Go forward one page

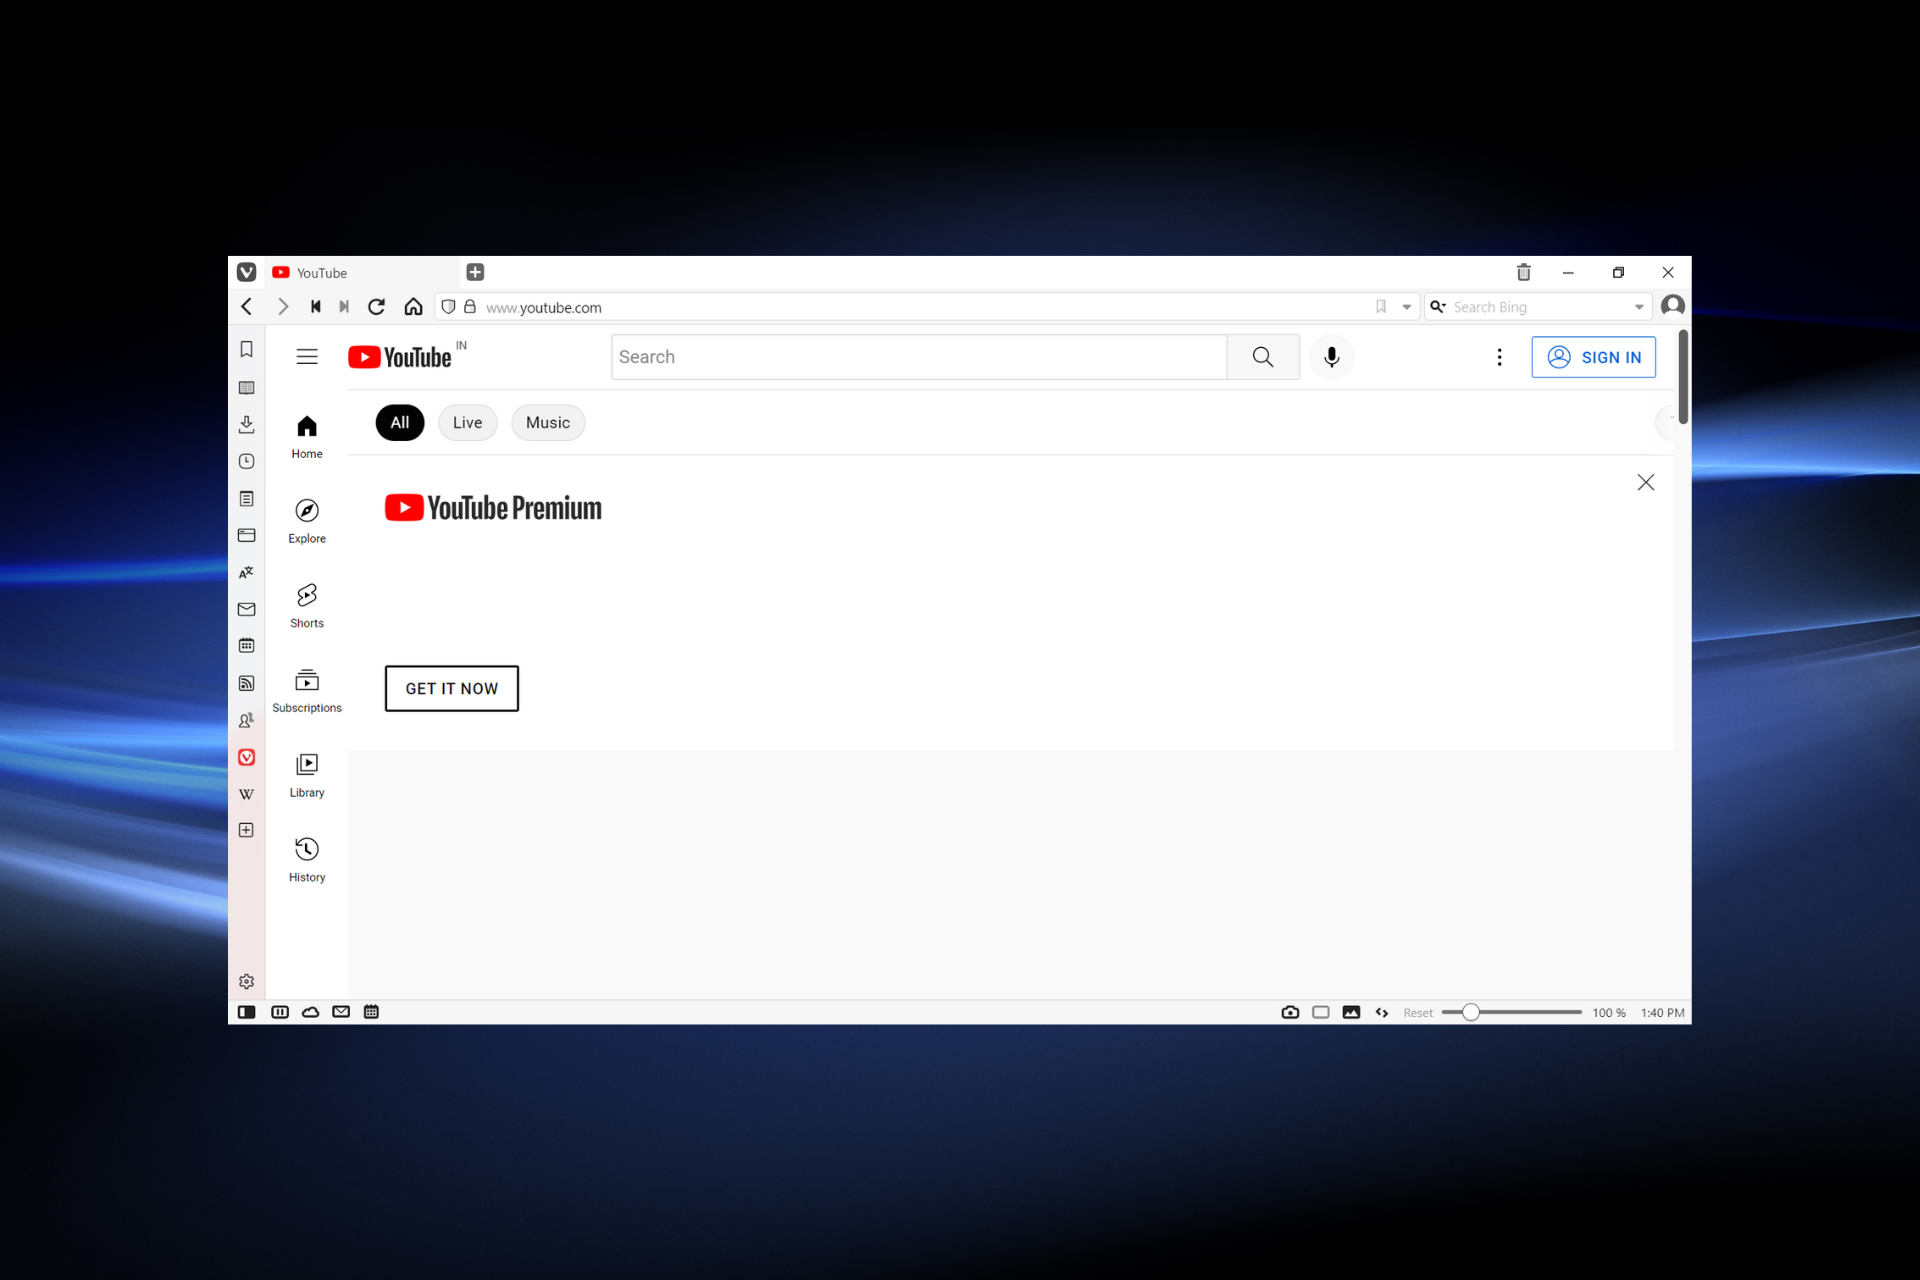pyautogui.click(x=282, y=306)
